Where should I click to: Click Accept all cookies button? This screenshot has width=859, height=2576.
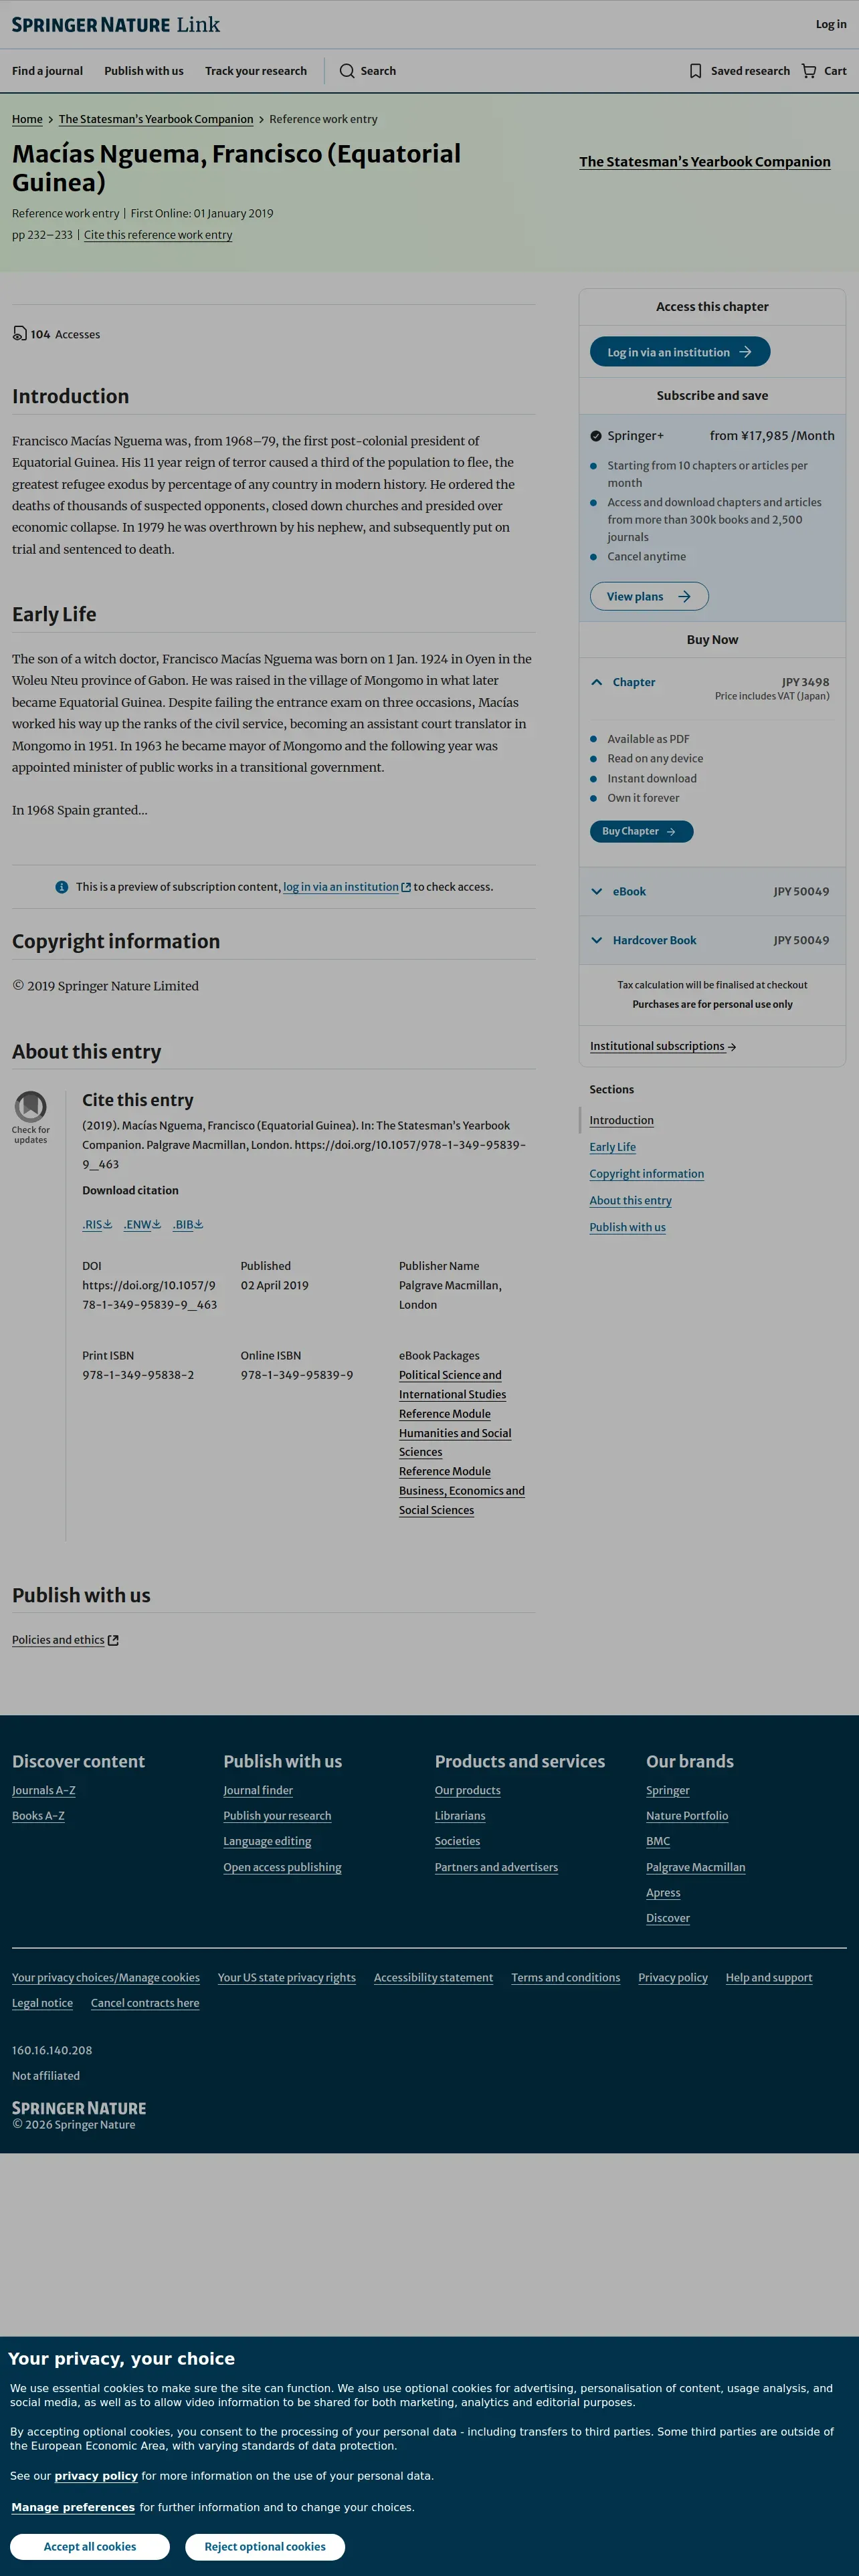[x=90, y=2546]
